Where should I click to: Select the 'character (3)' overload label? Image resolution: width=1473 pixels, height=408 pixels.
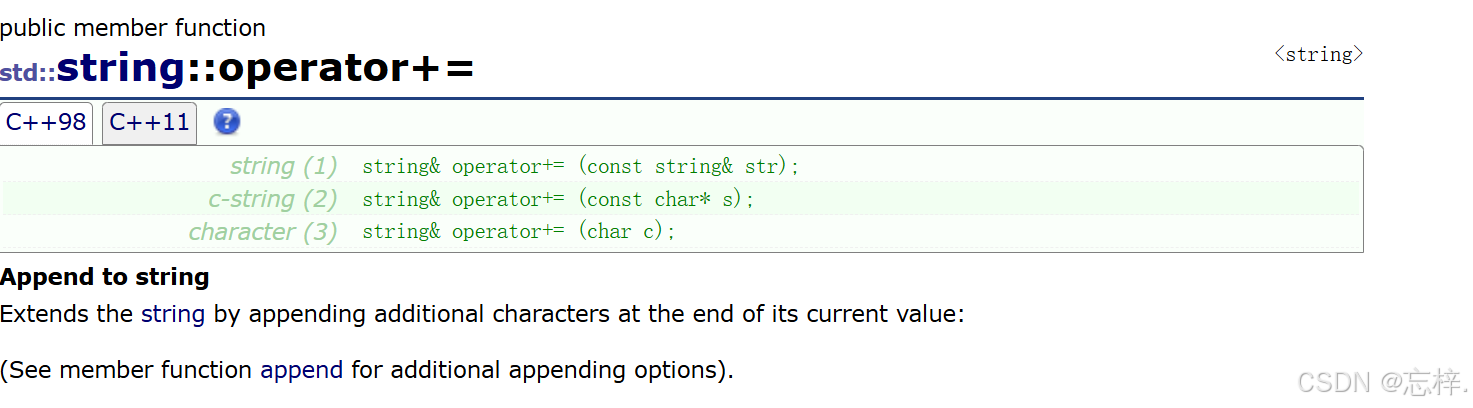263,232
